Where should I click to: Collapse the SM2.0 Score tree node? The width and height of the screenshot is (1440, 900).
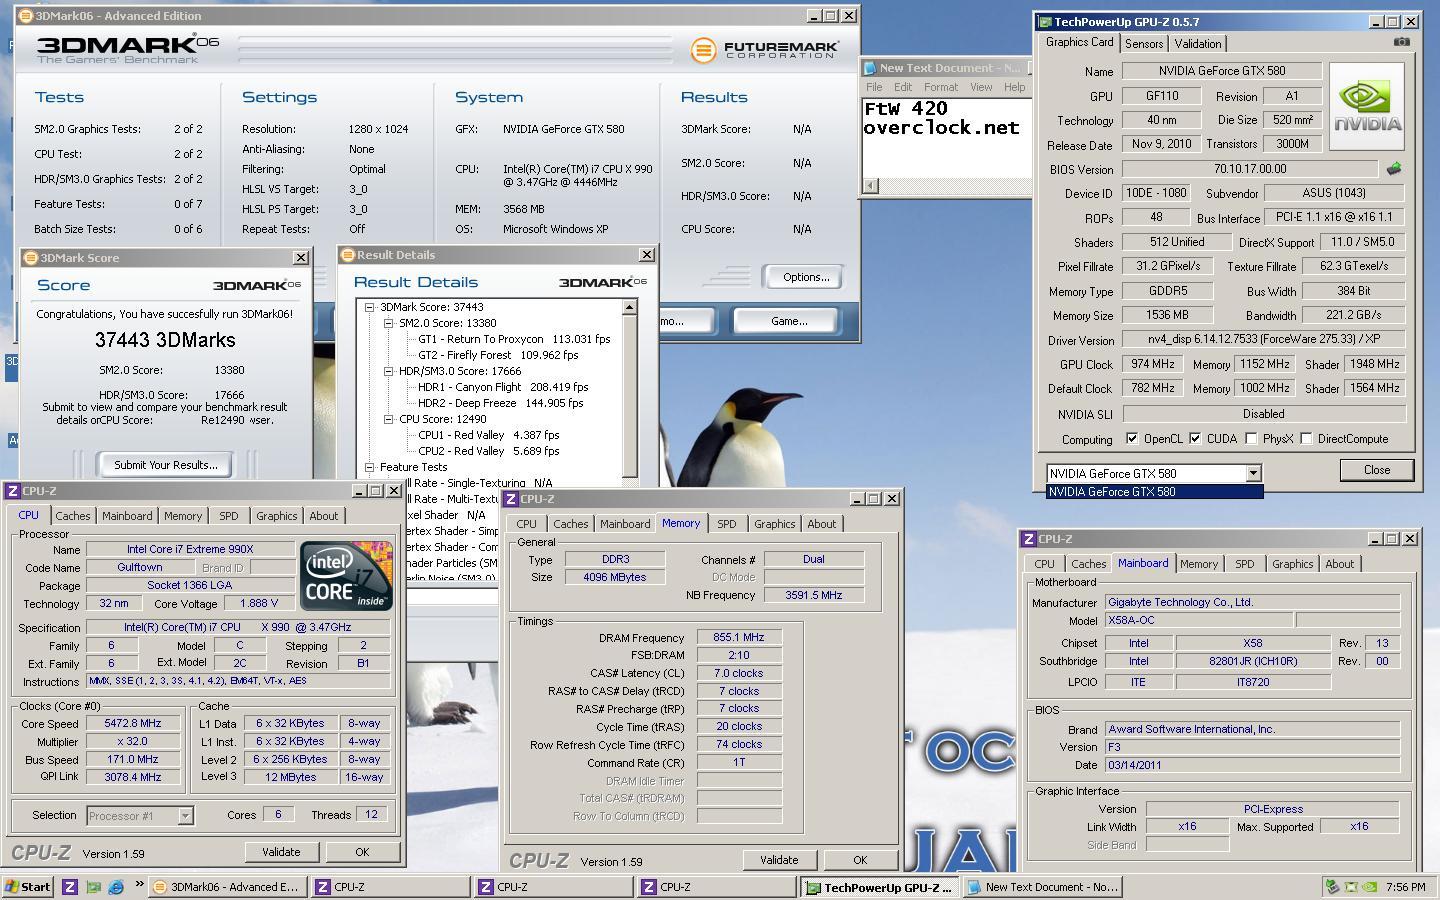tap(389, 323)
